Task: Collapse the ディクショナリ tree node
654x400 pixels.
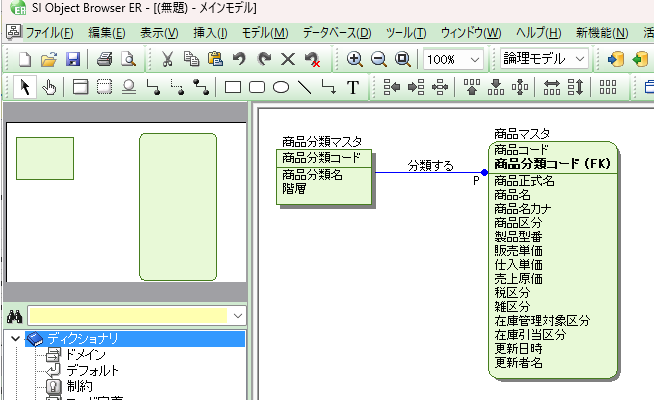Action: 15,338
